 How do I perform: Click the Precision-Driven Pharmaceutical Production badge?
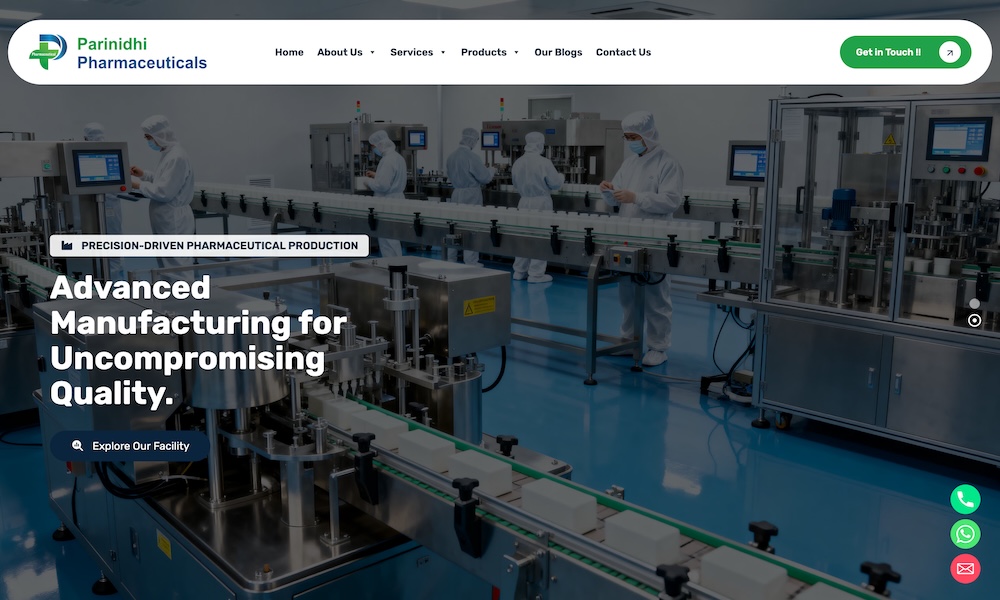(208, 244)
